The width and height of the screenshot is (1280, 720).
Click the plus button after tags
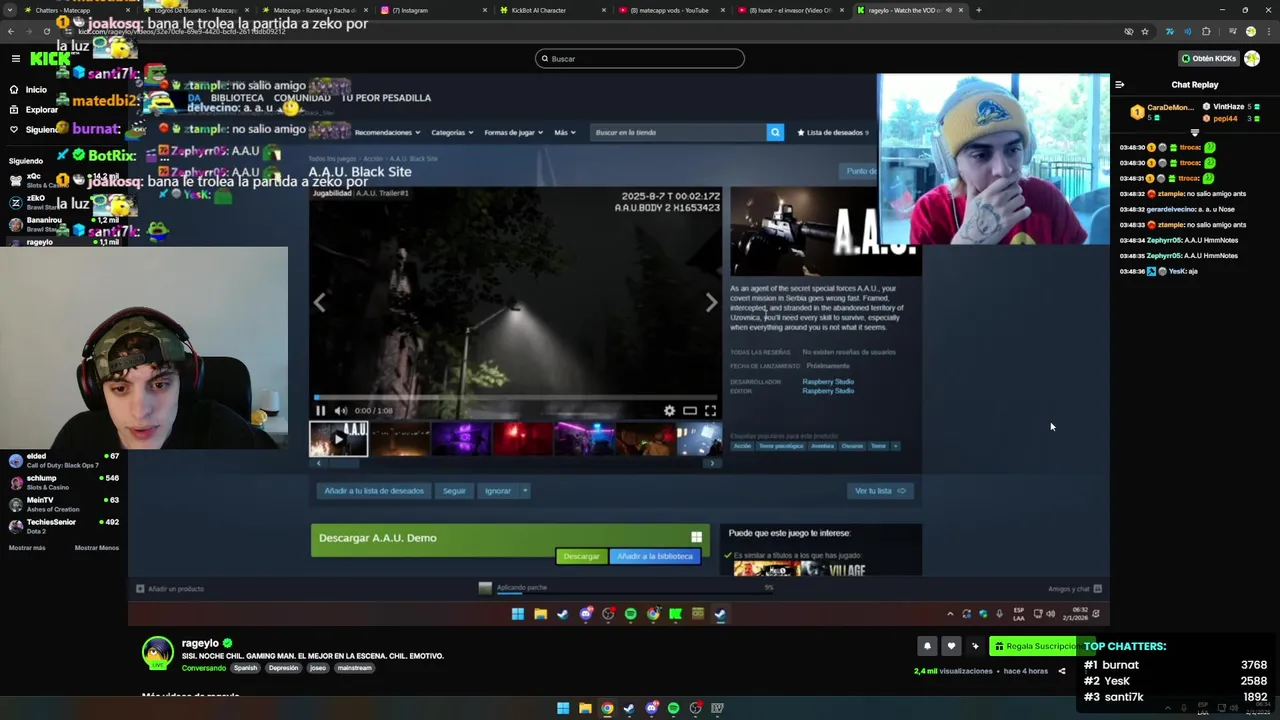point(895,446)
